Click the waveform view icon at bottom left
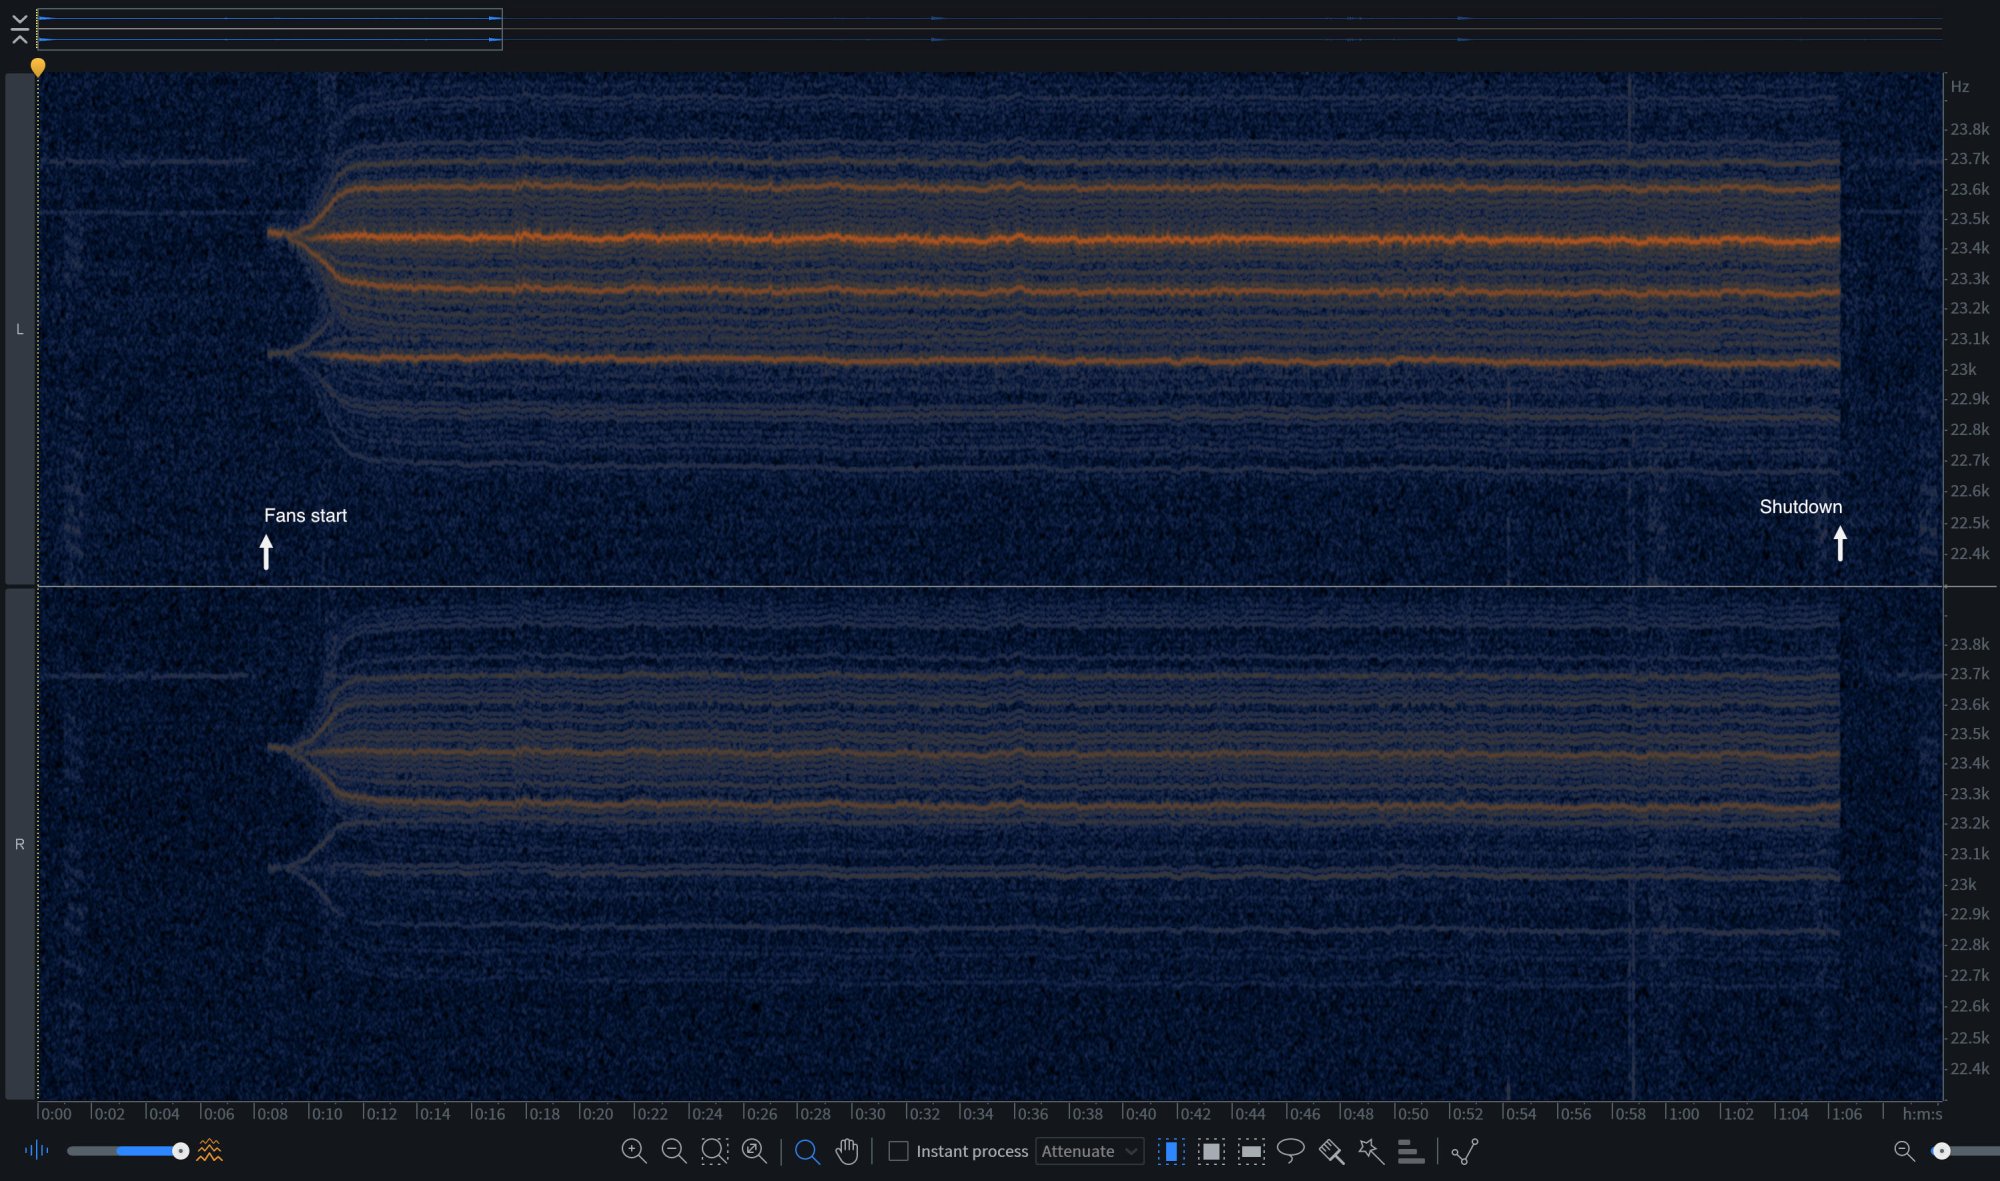Image resolution: width=2000 pixels, height=1181 pixels. tap(36, 1150)
